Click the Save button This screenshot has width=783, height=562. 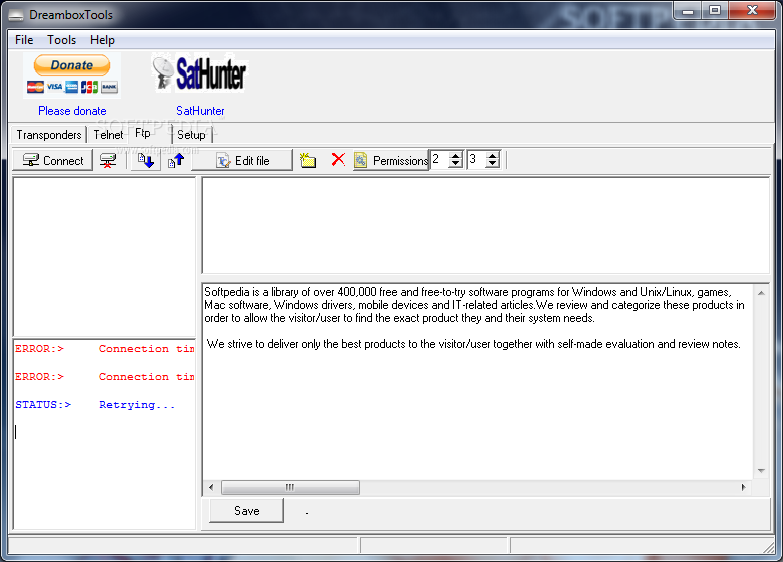pyautogui.click(x=247, y=511)
